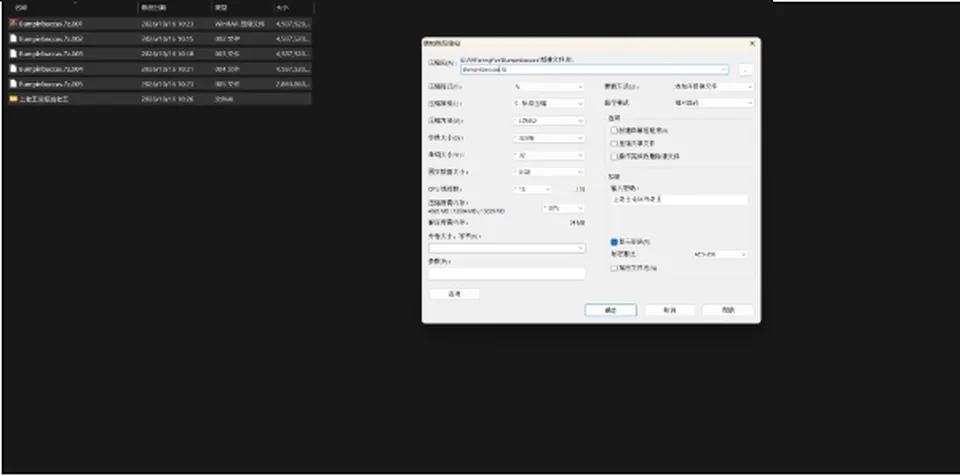Open the browse '...' button beside the archive path
Screen dimensions: 960x476
(x=745, y=70)
